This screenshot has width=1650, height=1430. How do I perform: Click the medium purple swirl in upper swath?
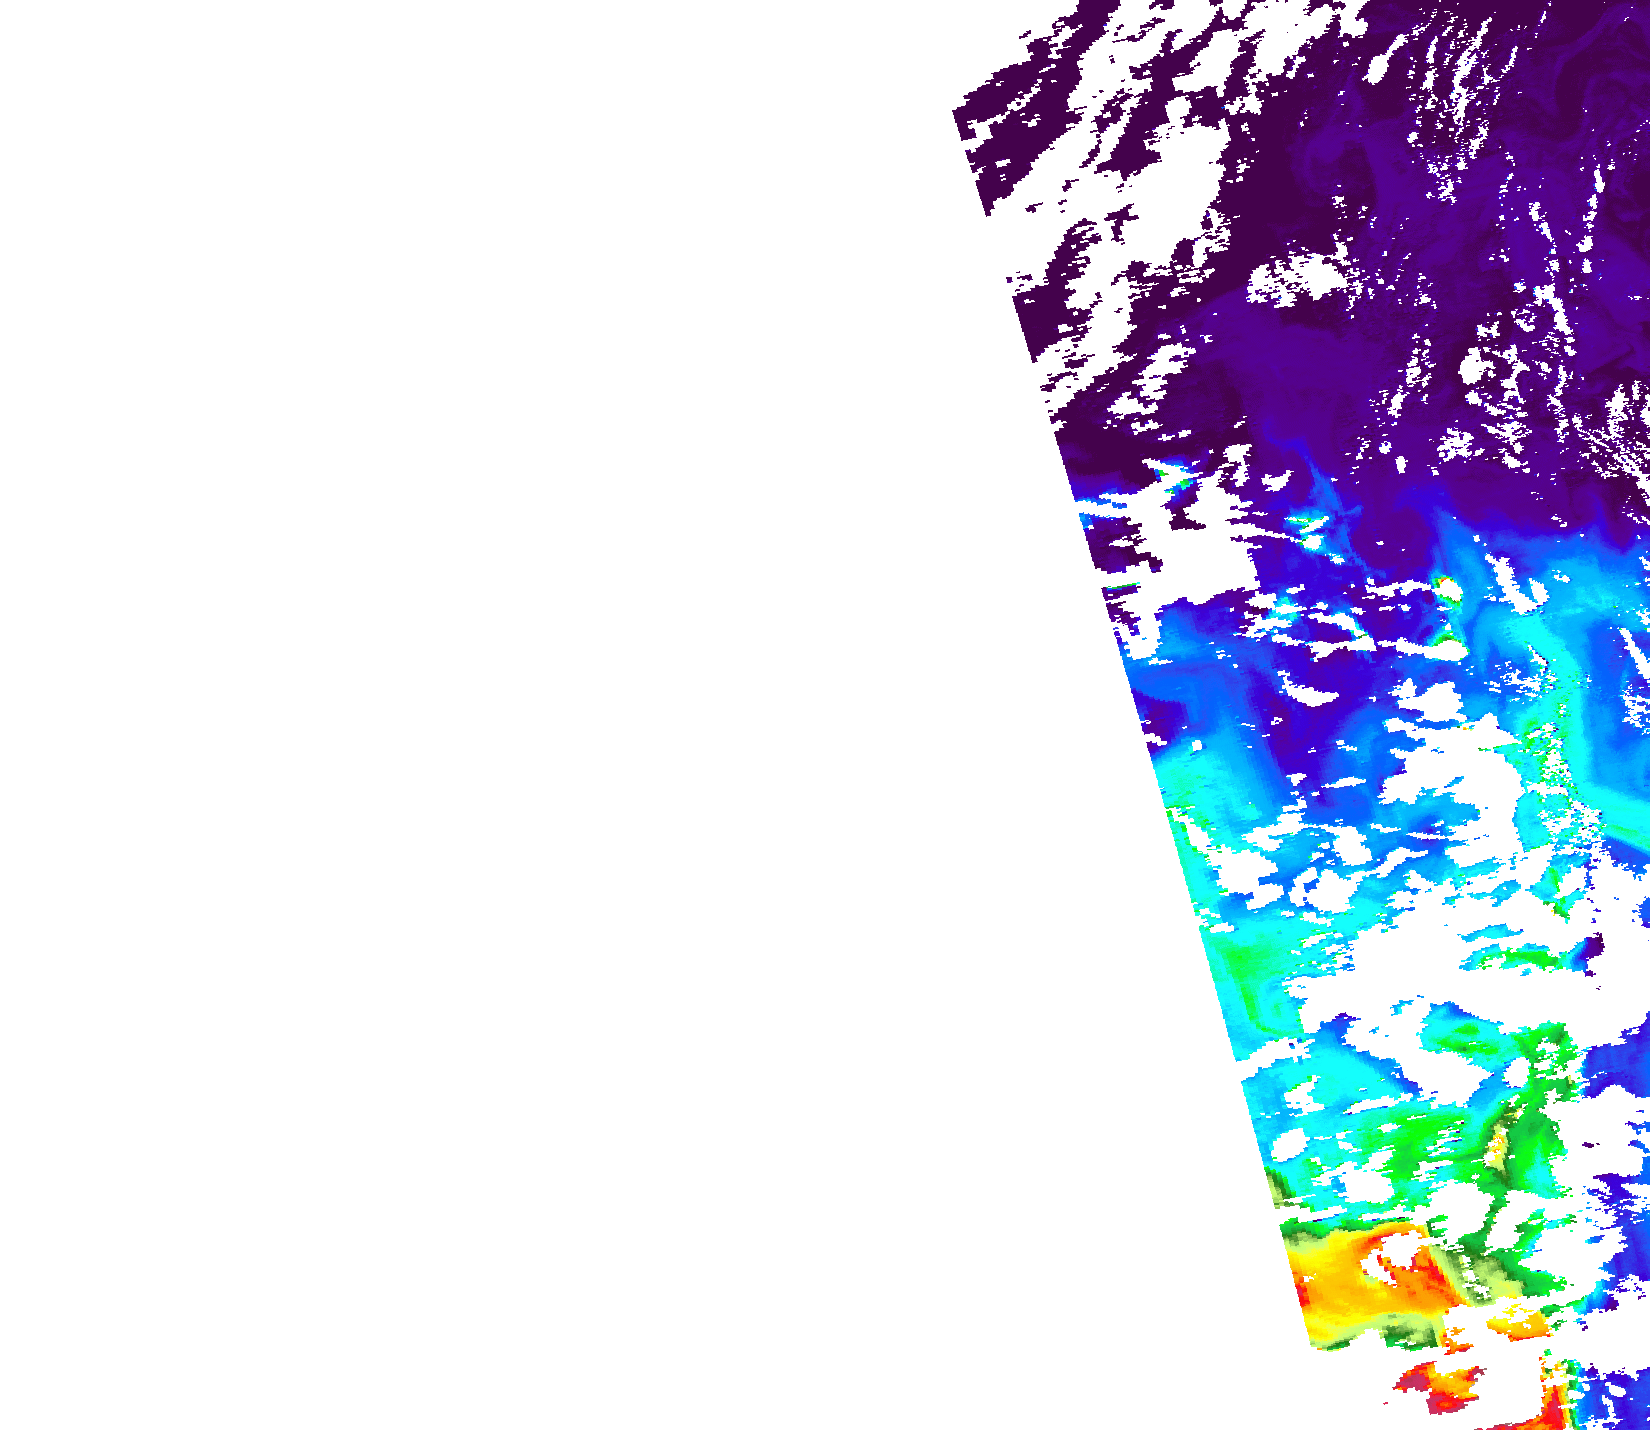[1340, 160]
